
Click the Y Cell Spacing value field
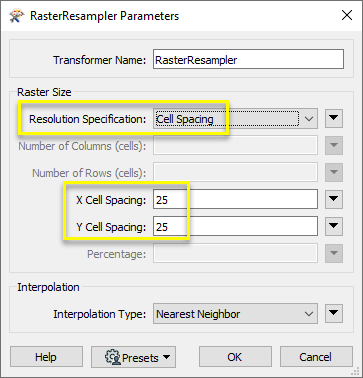(x=235, y=227)
